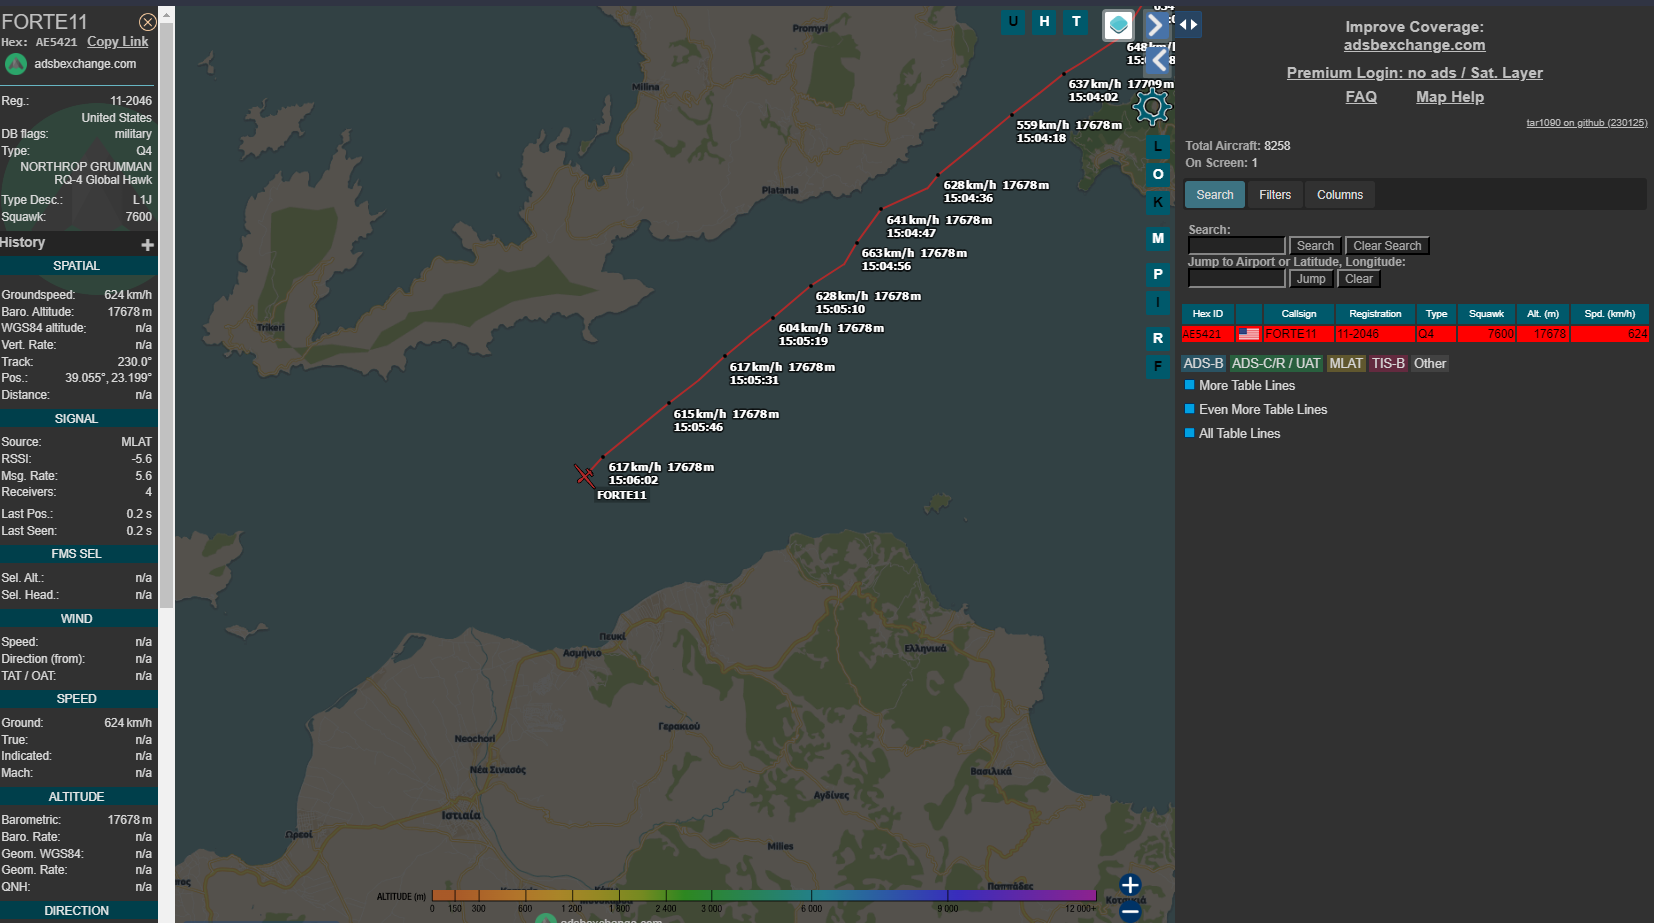
Task: Click the altitude color legend bar
Action: click(764, 895)
